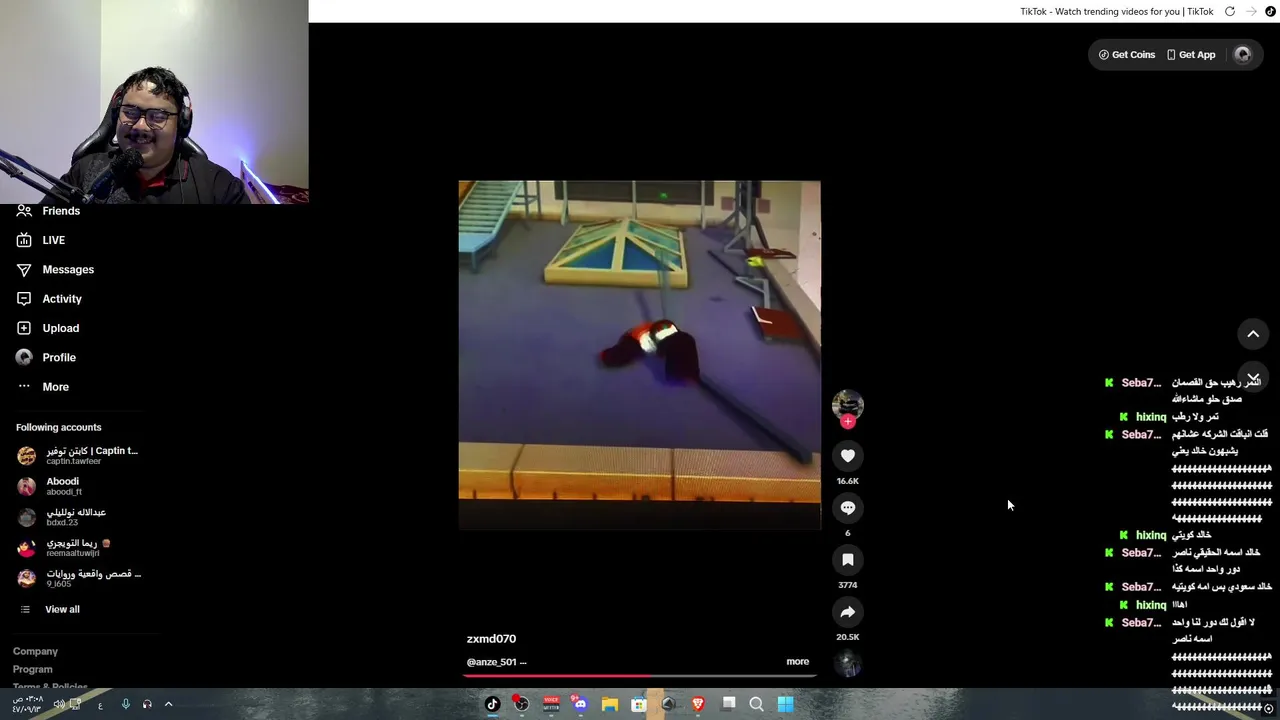Expand hidden tray icons chevron
1280x720 pixels.
click(168, 704)
